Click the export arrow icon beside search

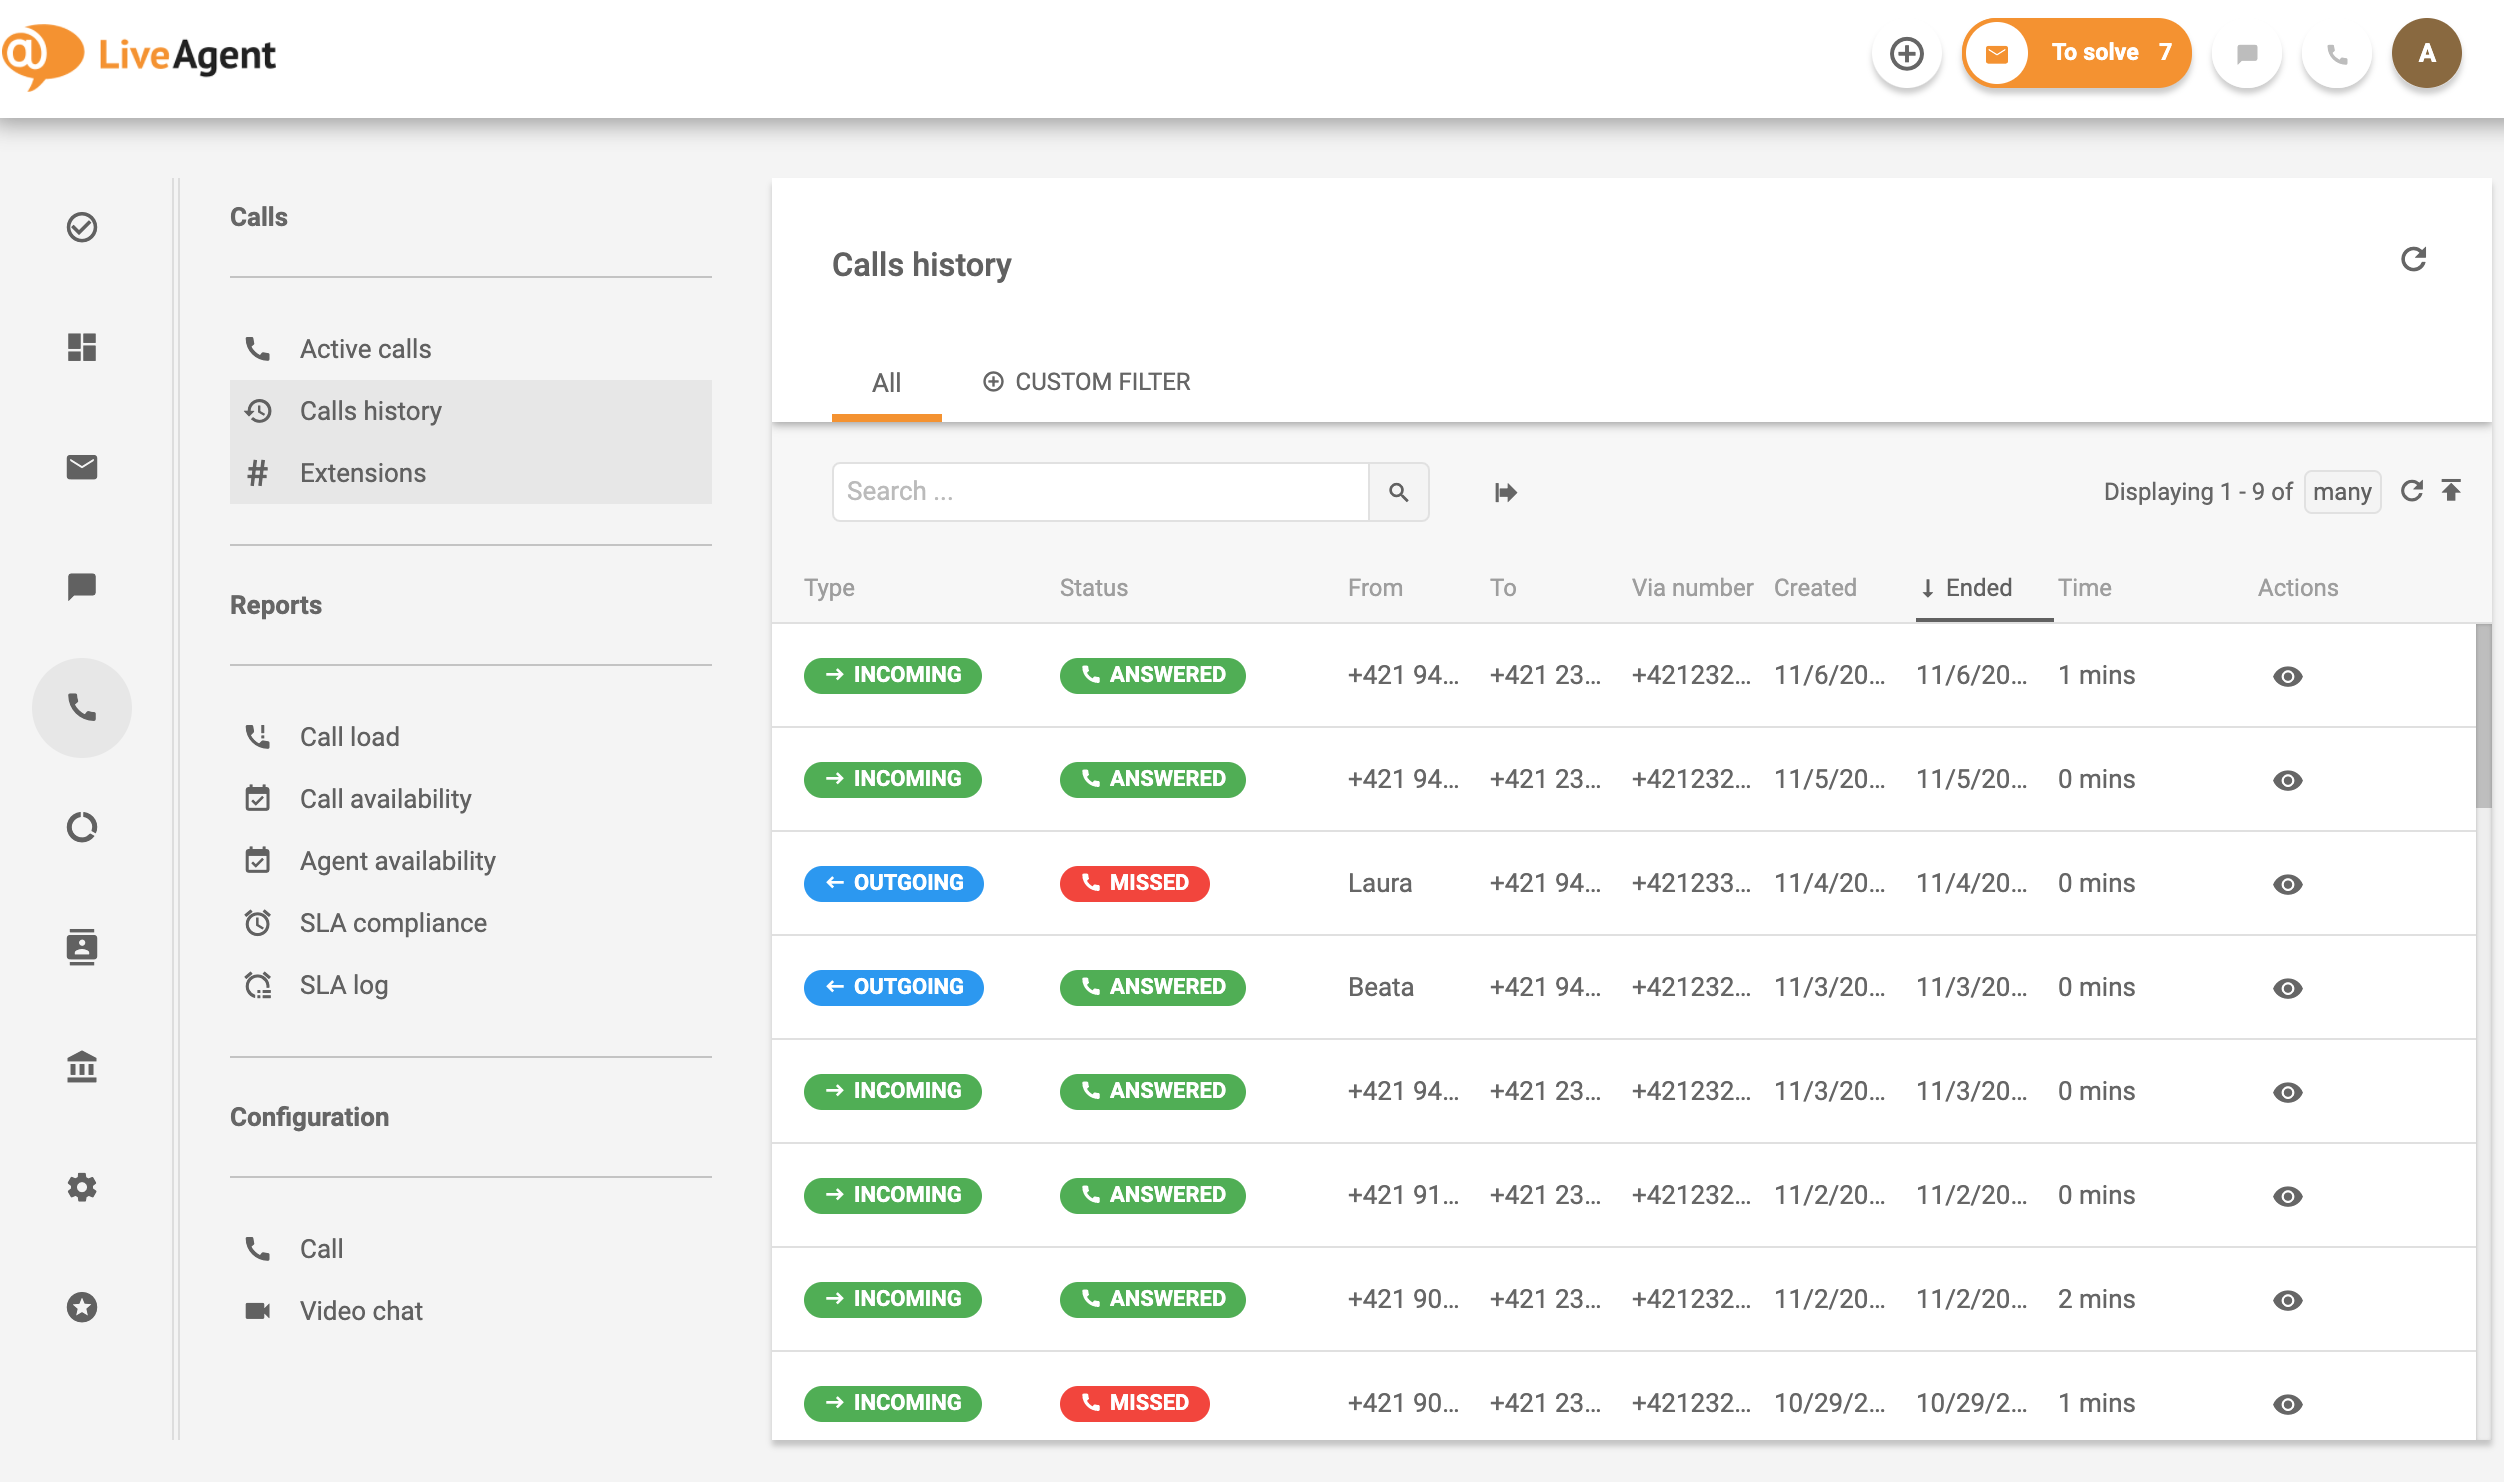(x=1505, y=492)
